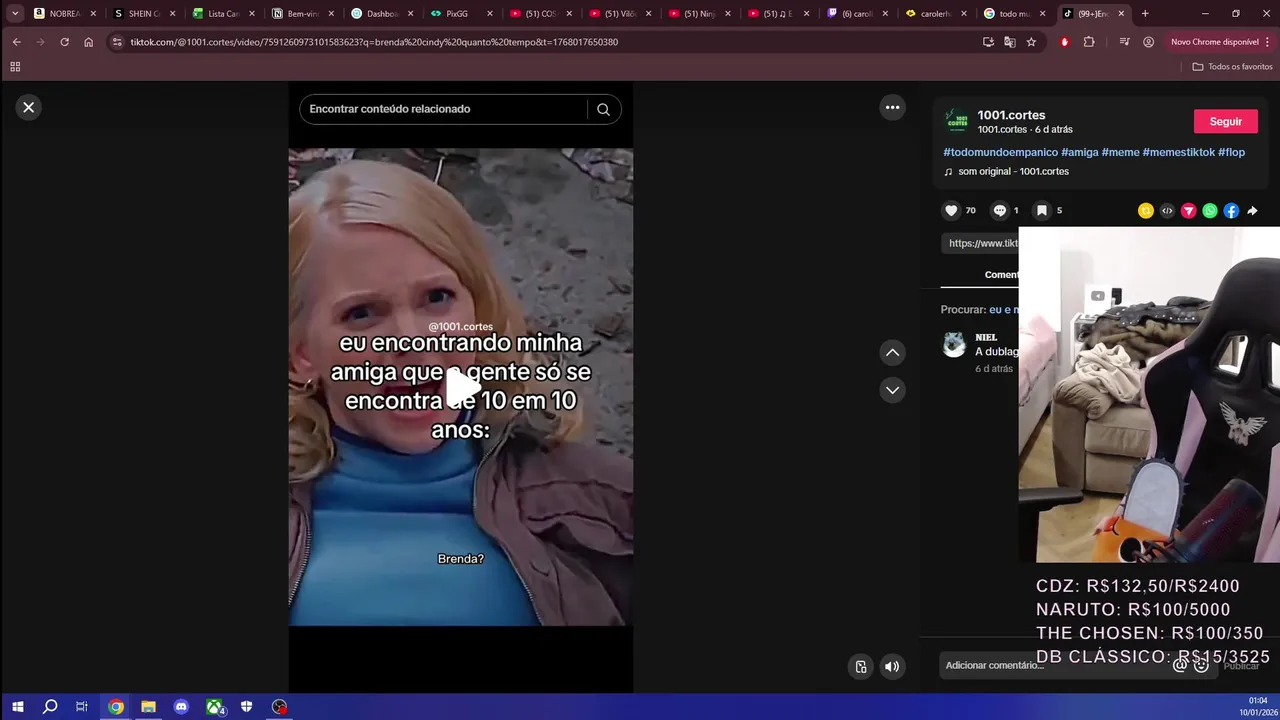Focus the Encontrar conteúdo relacionado search field
Screen dimensions: 1280x720
click(445, 109)
